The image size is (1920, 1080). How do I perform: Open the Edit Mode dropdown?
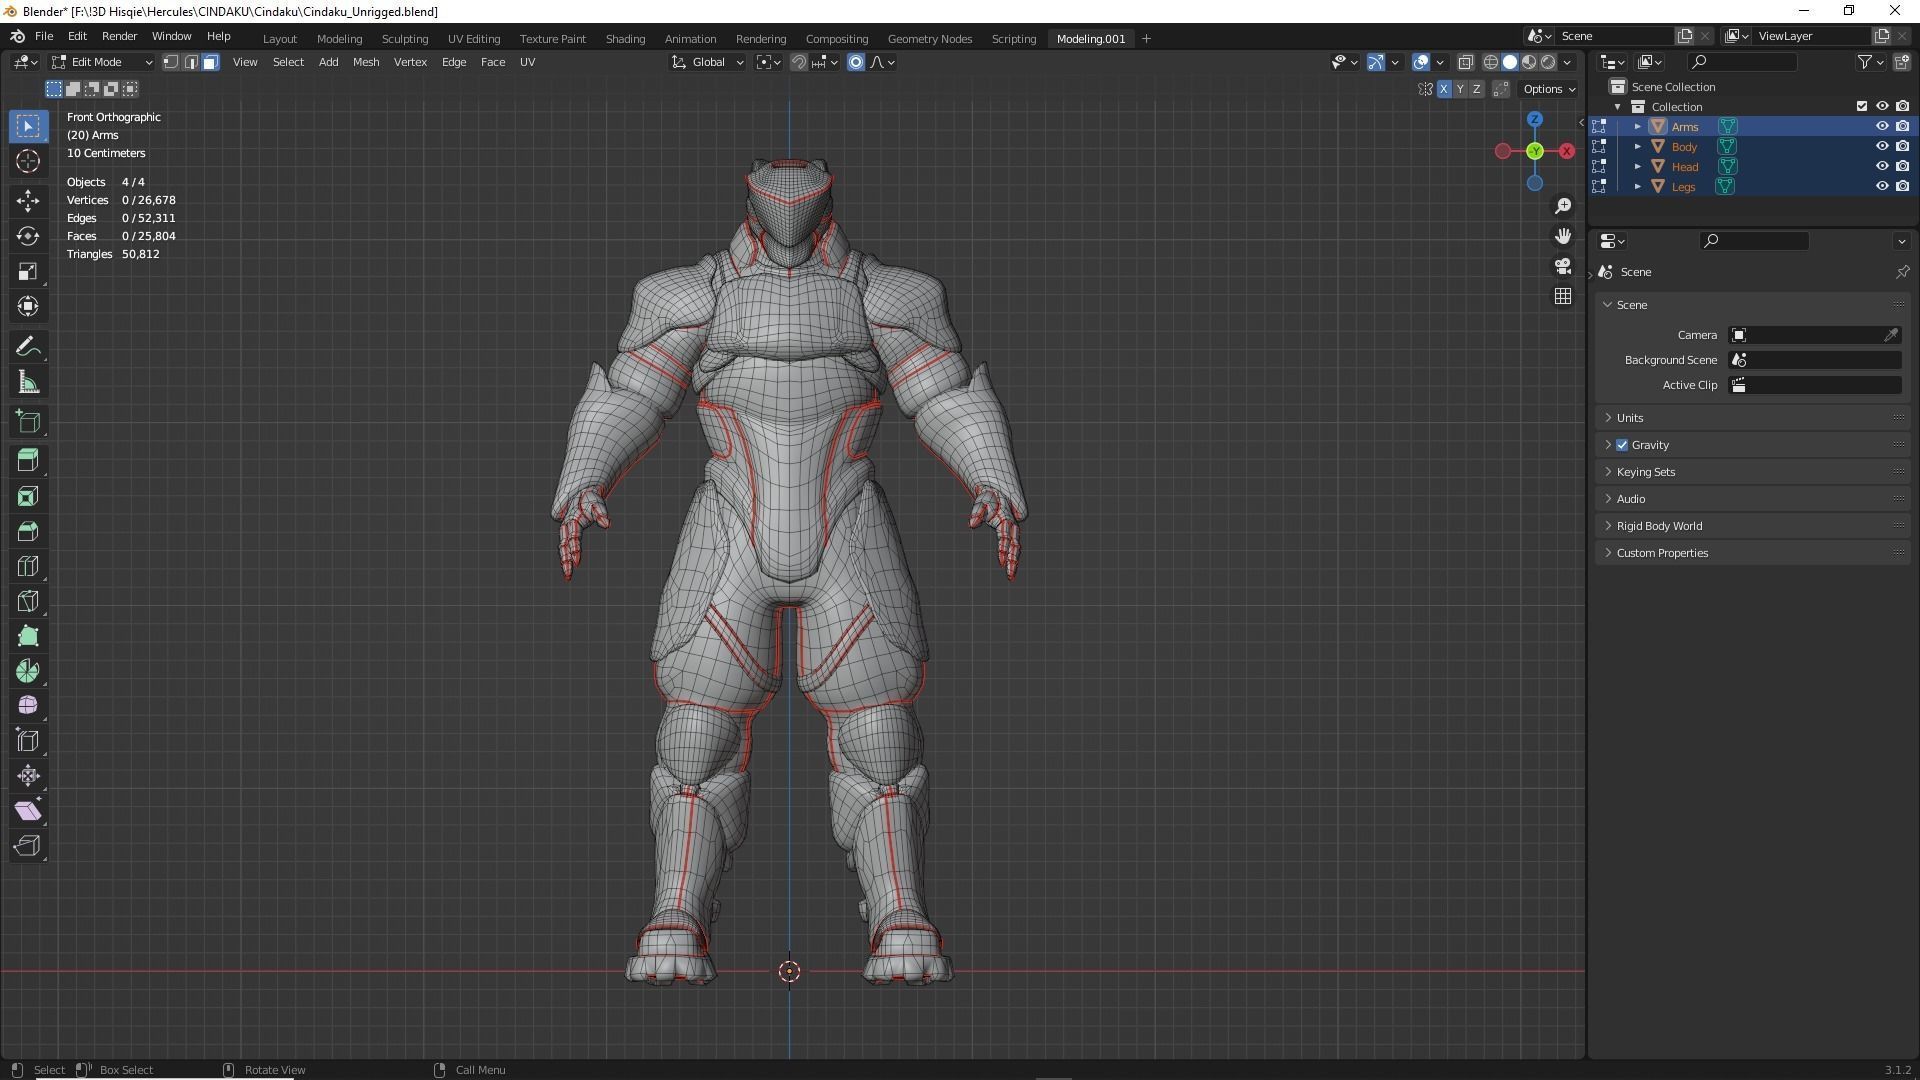click(101, 62)
